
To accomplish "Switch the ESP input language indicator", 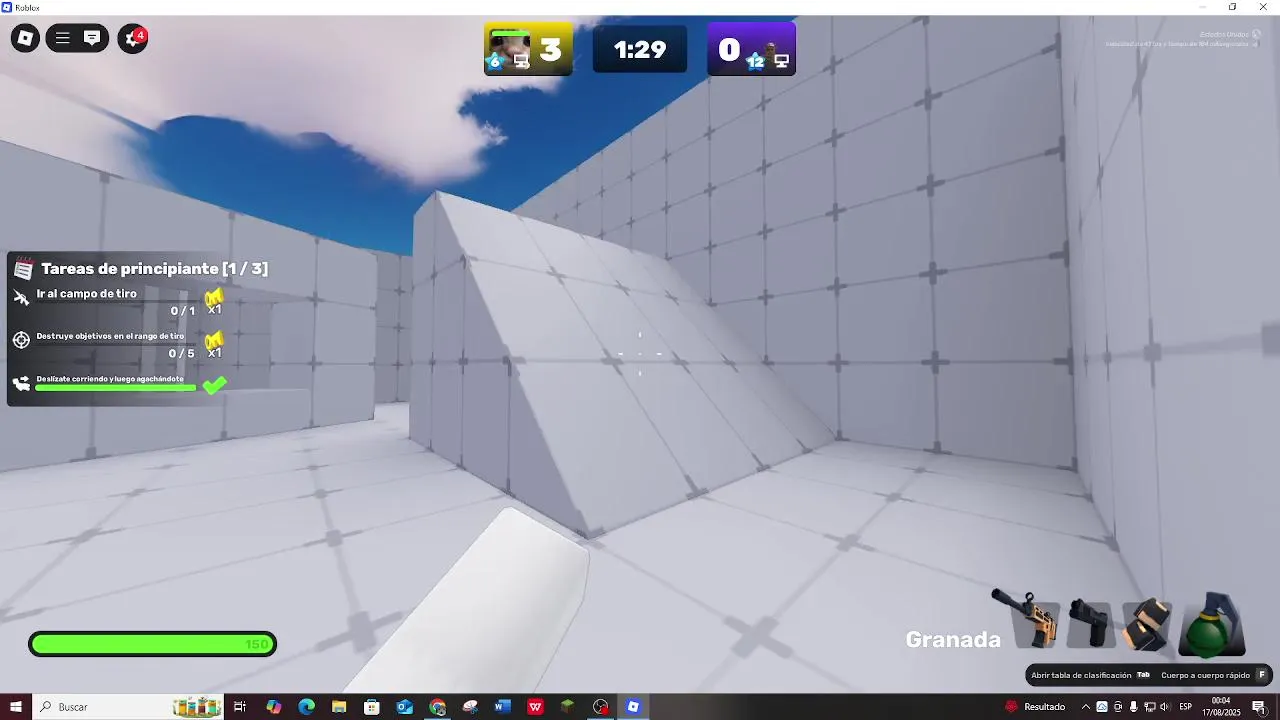I will (1186, 707).
